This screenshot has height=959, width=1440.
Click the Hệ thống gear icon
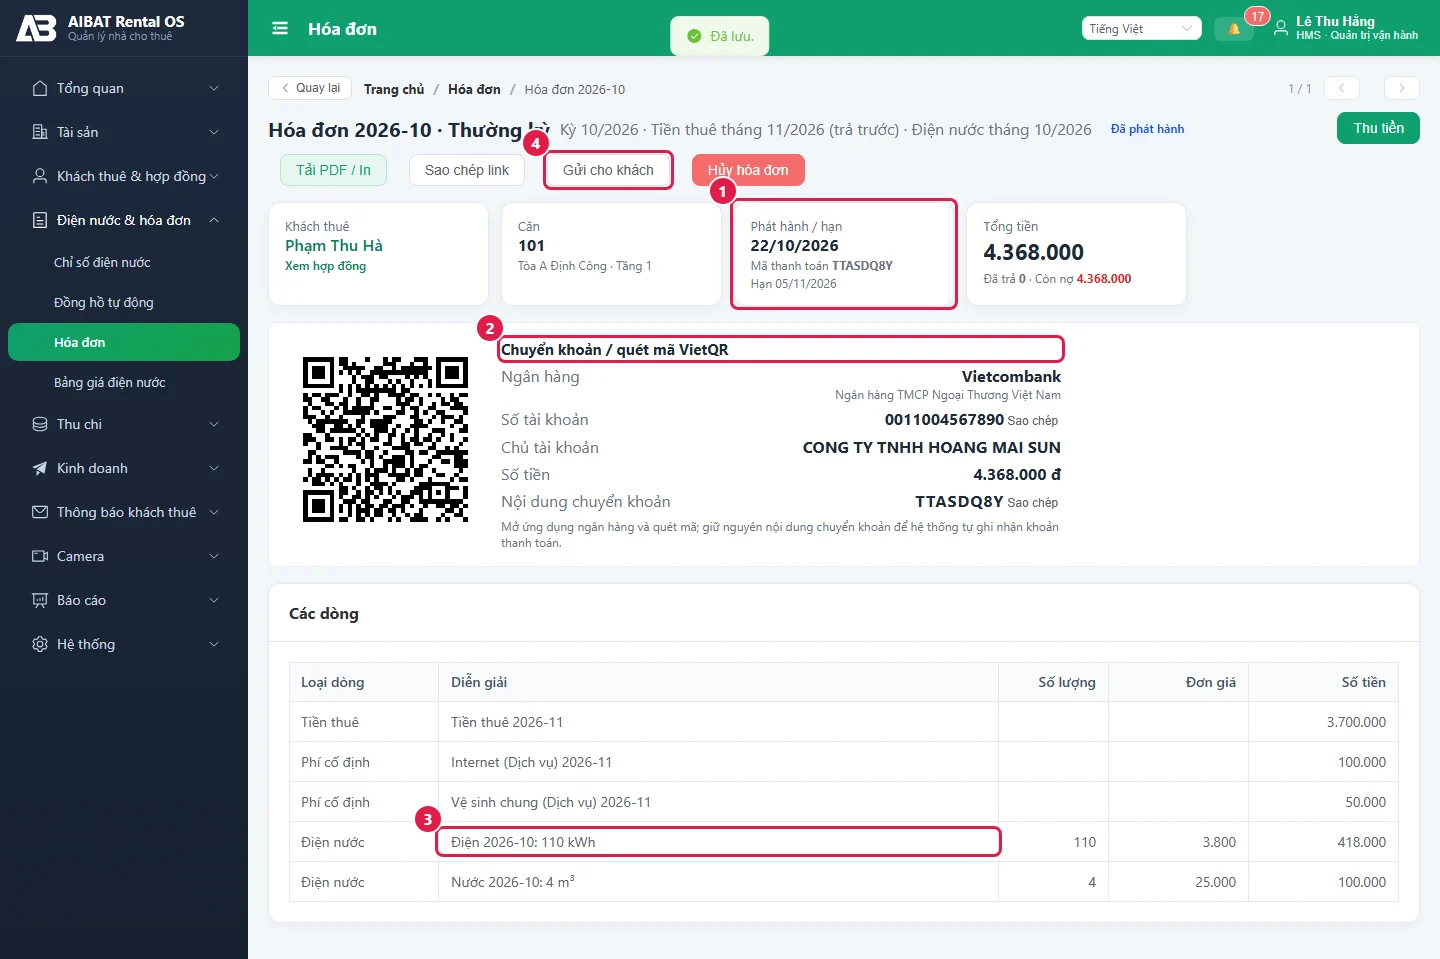(40, 644)
